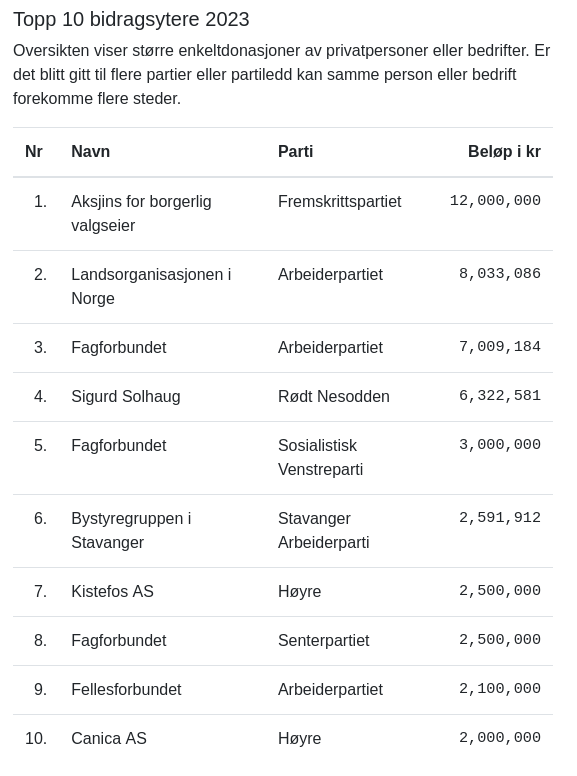Select Sosialistisk Venstreparti party cell

pos(320,457)
